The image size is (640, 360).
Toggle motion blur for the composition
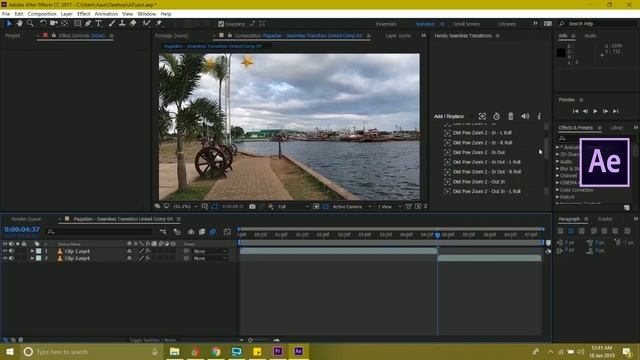pos(213,232)
